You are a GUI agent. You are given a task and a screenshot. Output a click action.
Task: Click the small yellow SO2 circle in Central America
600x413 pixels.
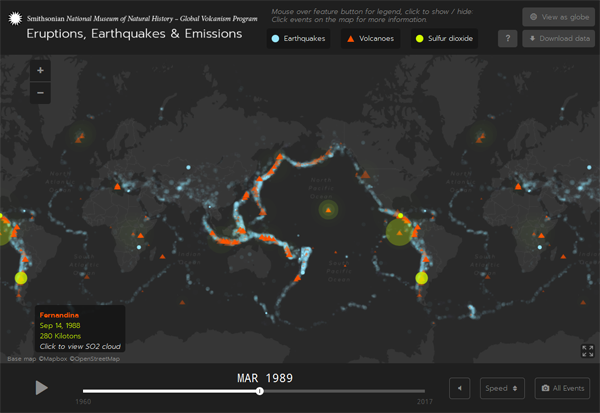point(400,215)
